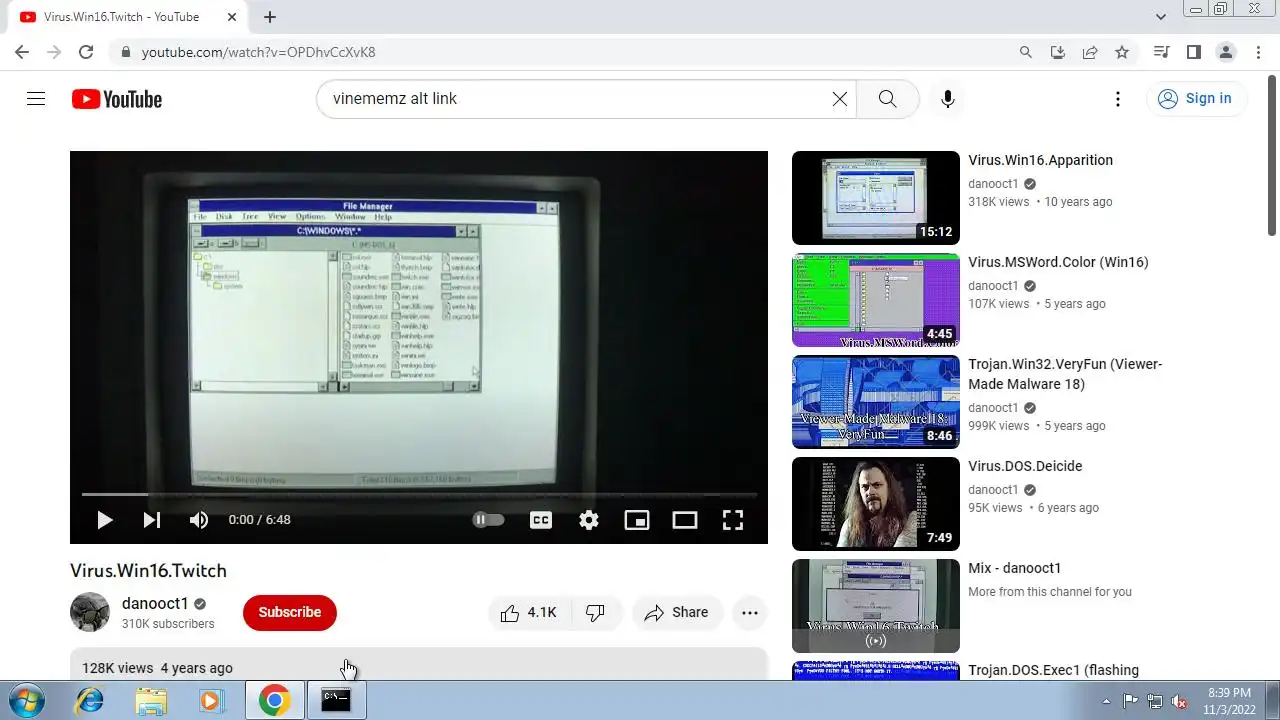This screenshot has height=720, width=1280.
Task: Open Windows Explorer from taskbar
Action: [x=151, y=701]
